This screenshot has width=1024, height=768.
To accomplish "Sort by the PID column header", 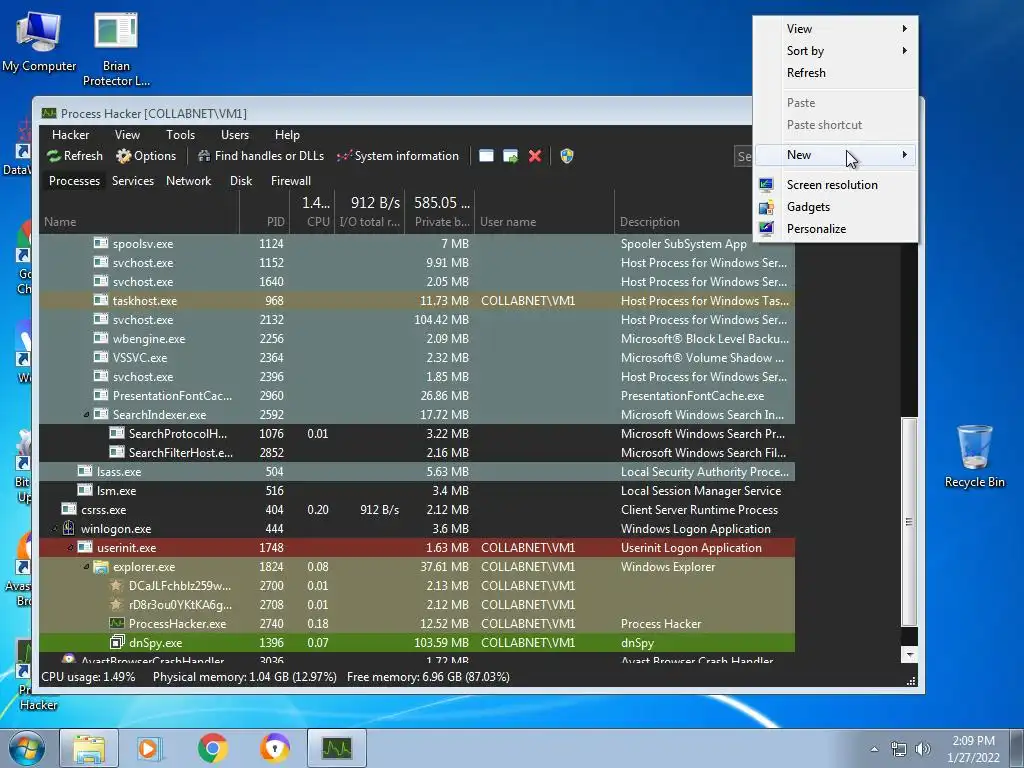I will point(264,212).
